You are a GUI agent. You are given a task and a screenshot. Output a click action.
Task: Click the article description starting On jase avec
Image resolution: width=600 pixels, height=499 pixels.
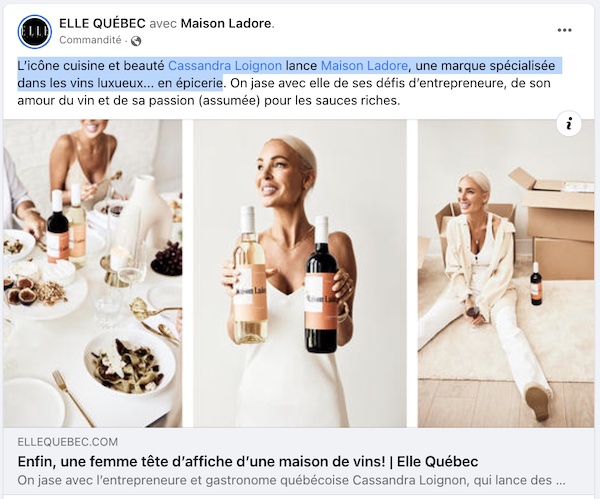(x=291, y=480)
